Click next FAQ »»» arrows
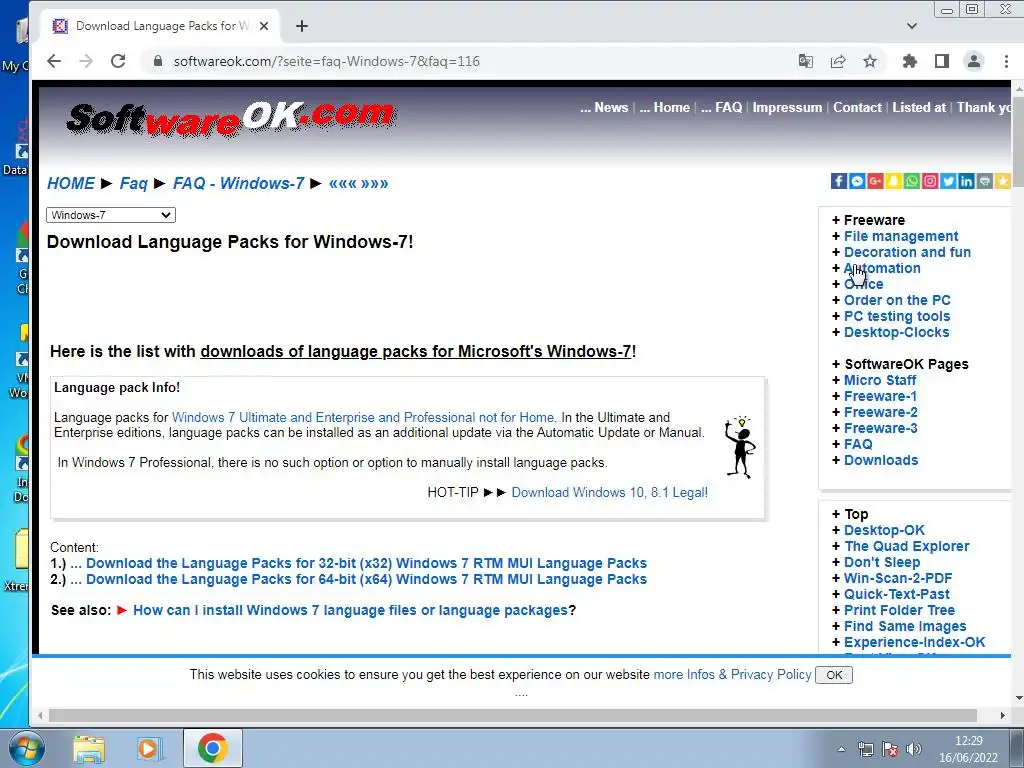 [374, 184]
